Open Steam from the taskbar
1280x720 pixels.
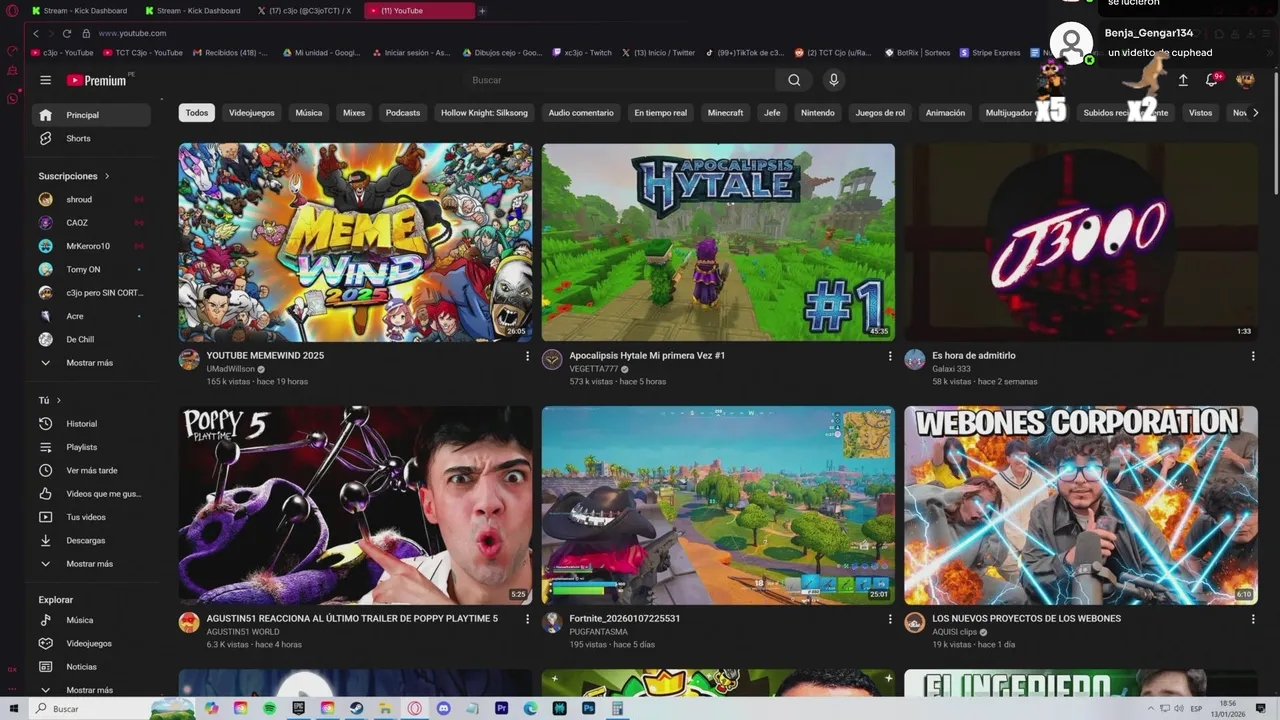click(357, 708)
